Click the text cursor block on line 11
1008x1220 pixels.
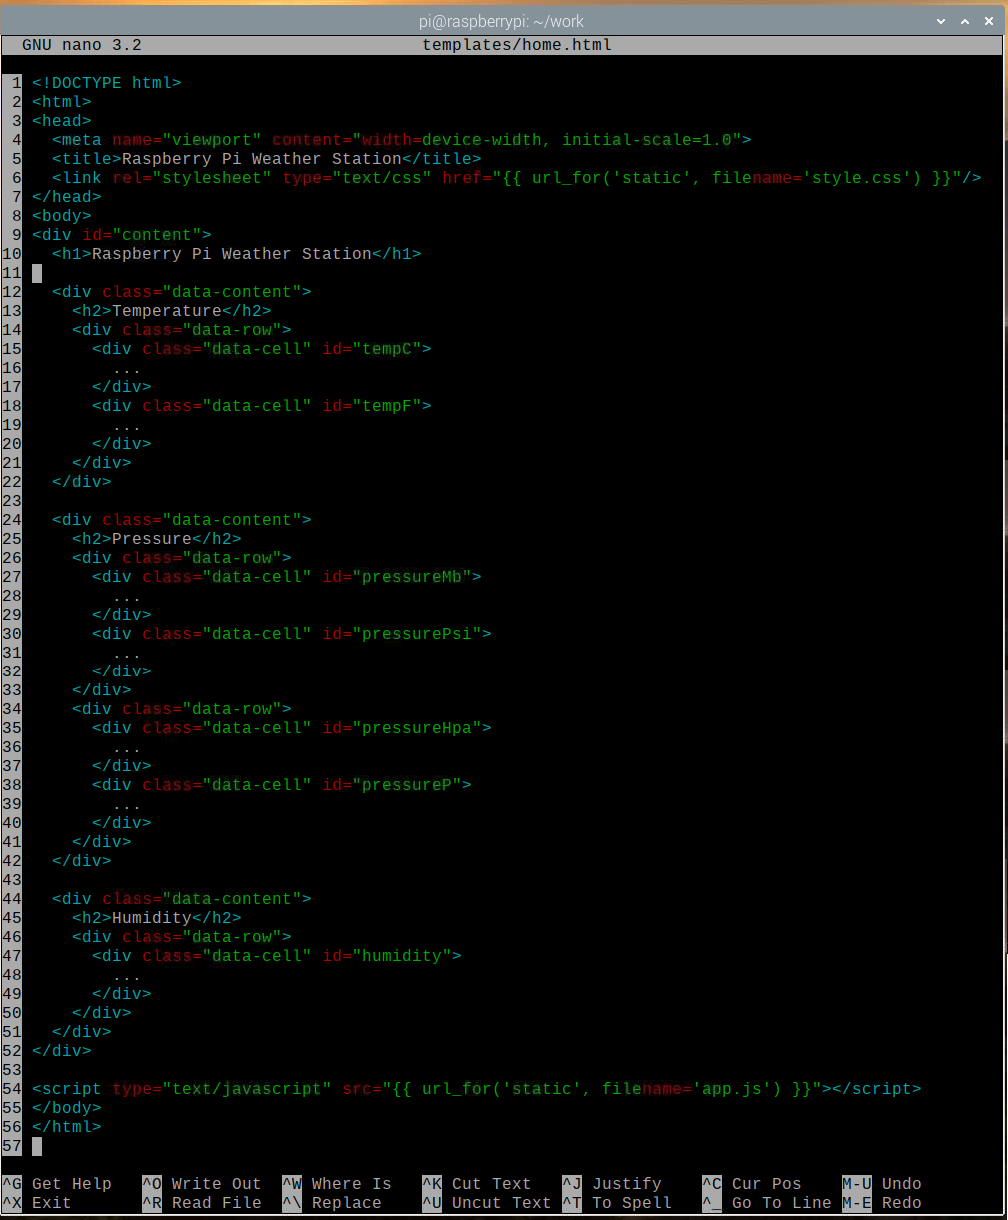tap(37, 273)
